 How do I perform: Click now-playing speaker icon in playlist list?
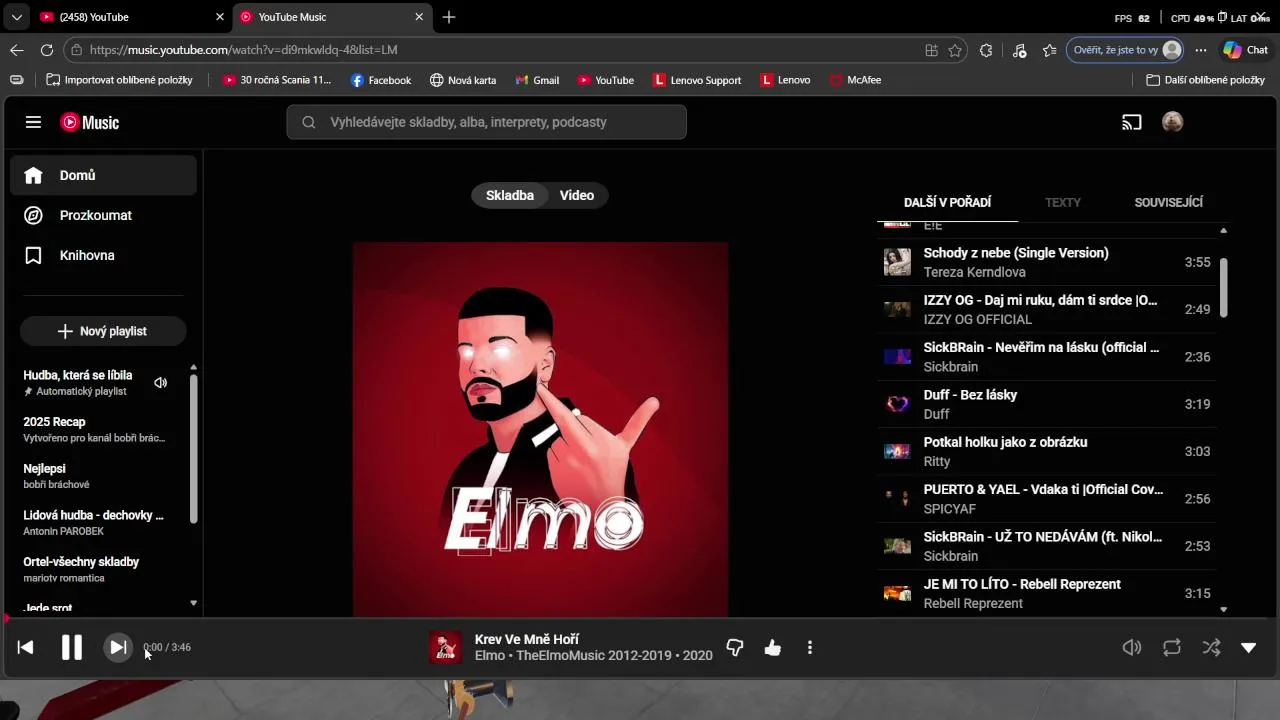tap(160, 382)
